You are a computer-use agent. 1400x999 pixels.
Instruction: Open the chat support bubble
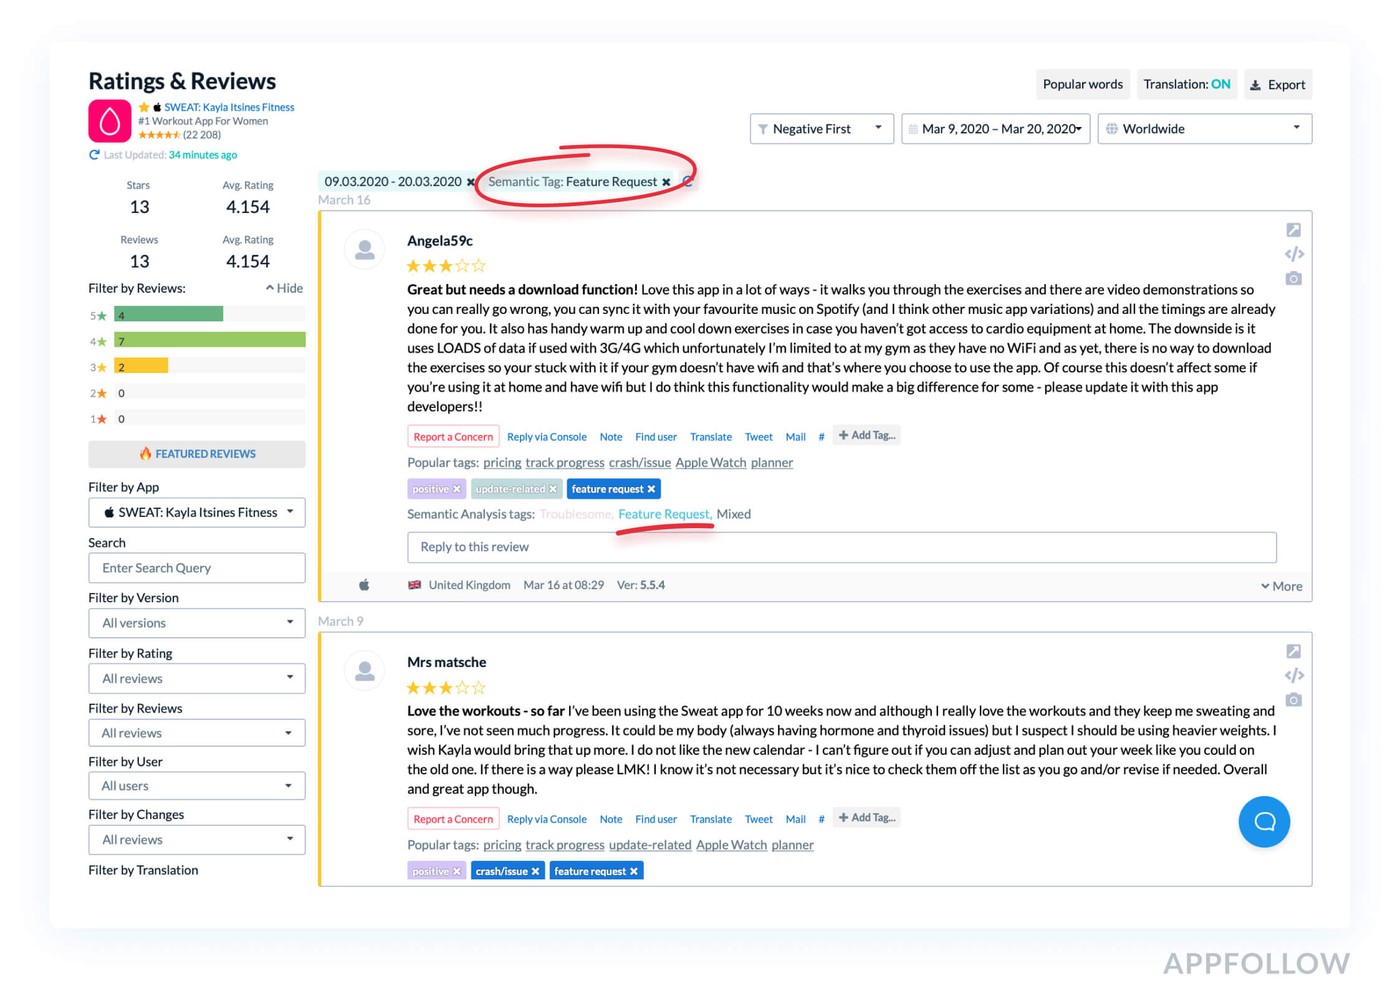[1264, 822]
